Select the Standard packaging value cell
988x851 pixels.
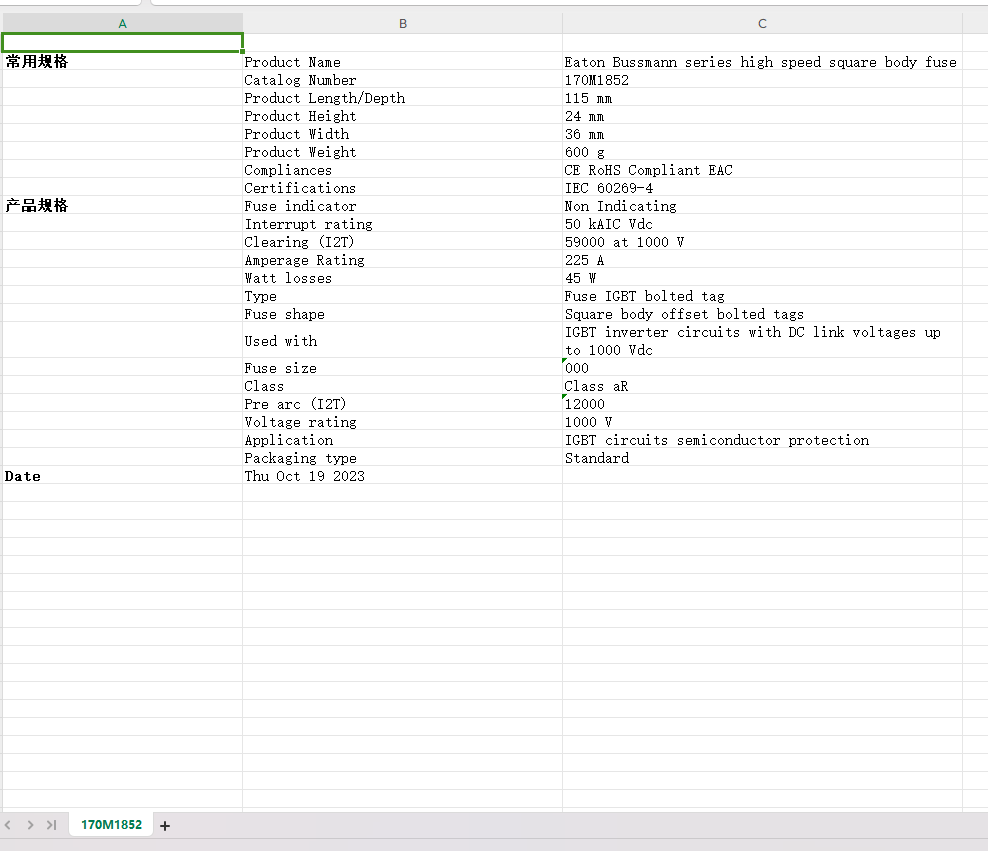[762, 458]
